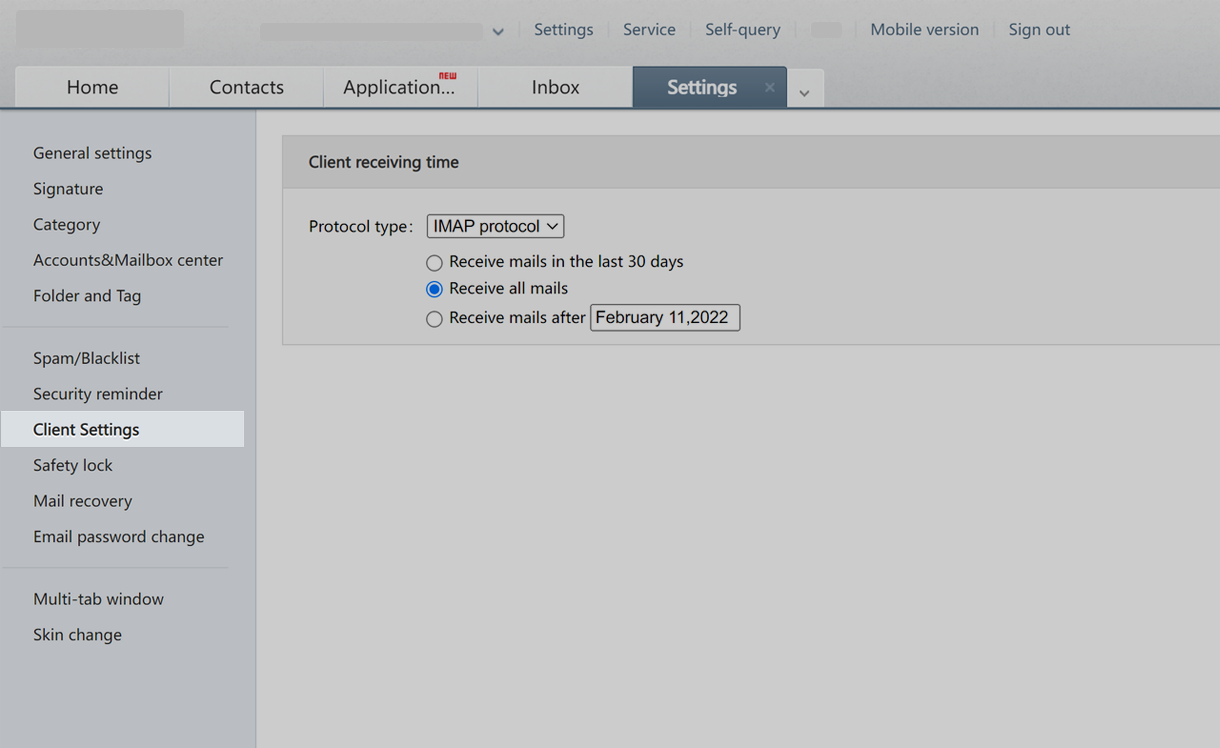Viewport: 1220px width, 748px height.
Task: Click Sign out
Action: [x=1038, y=29]
